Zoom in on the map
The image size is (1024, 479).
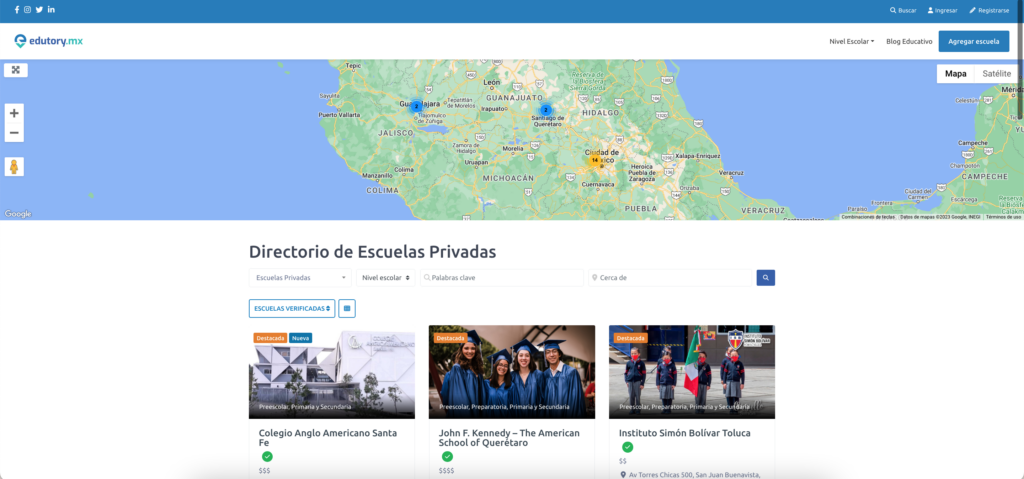click(x=15, y=113)
